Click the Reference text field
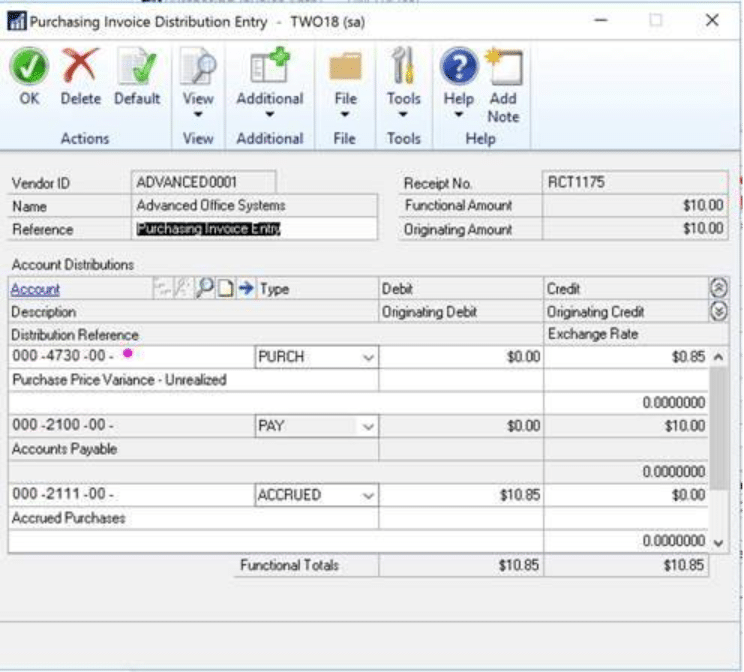 tap(255, 229)
